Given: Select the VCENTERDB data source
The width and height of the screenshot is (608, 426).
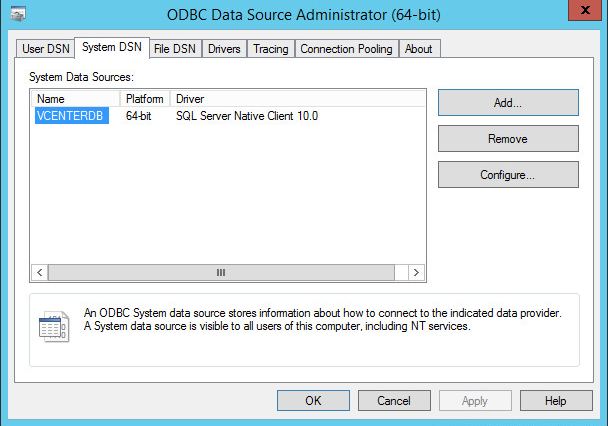Looking at the screenshot, I should (x=71, y=116).
